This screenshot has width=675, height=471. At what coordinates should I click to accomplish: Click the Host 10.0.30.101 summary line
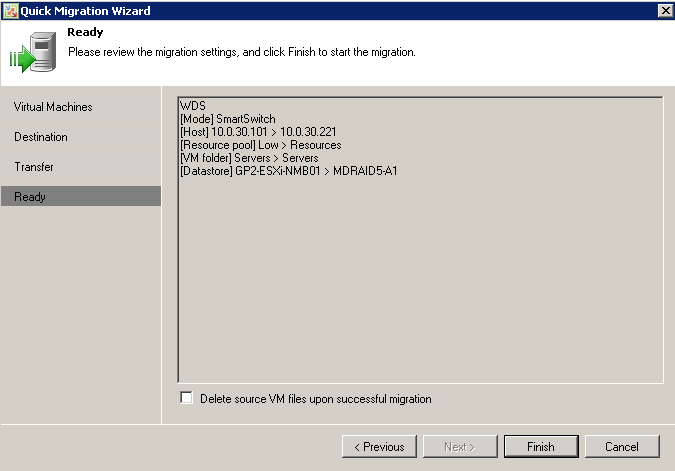[257, 132]
